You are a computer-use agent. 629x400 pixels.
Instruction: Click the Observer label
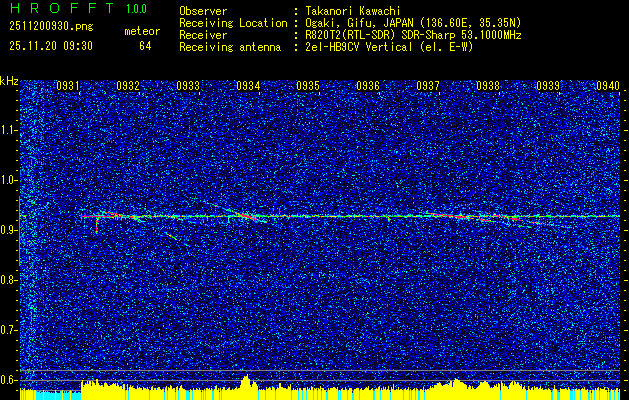click(203, 11)
